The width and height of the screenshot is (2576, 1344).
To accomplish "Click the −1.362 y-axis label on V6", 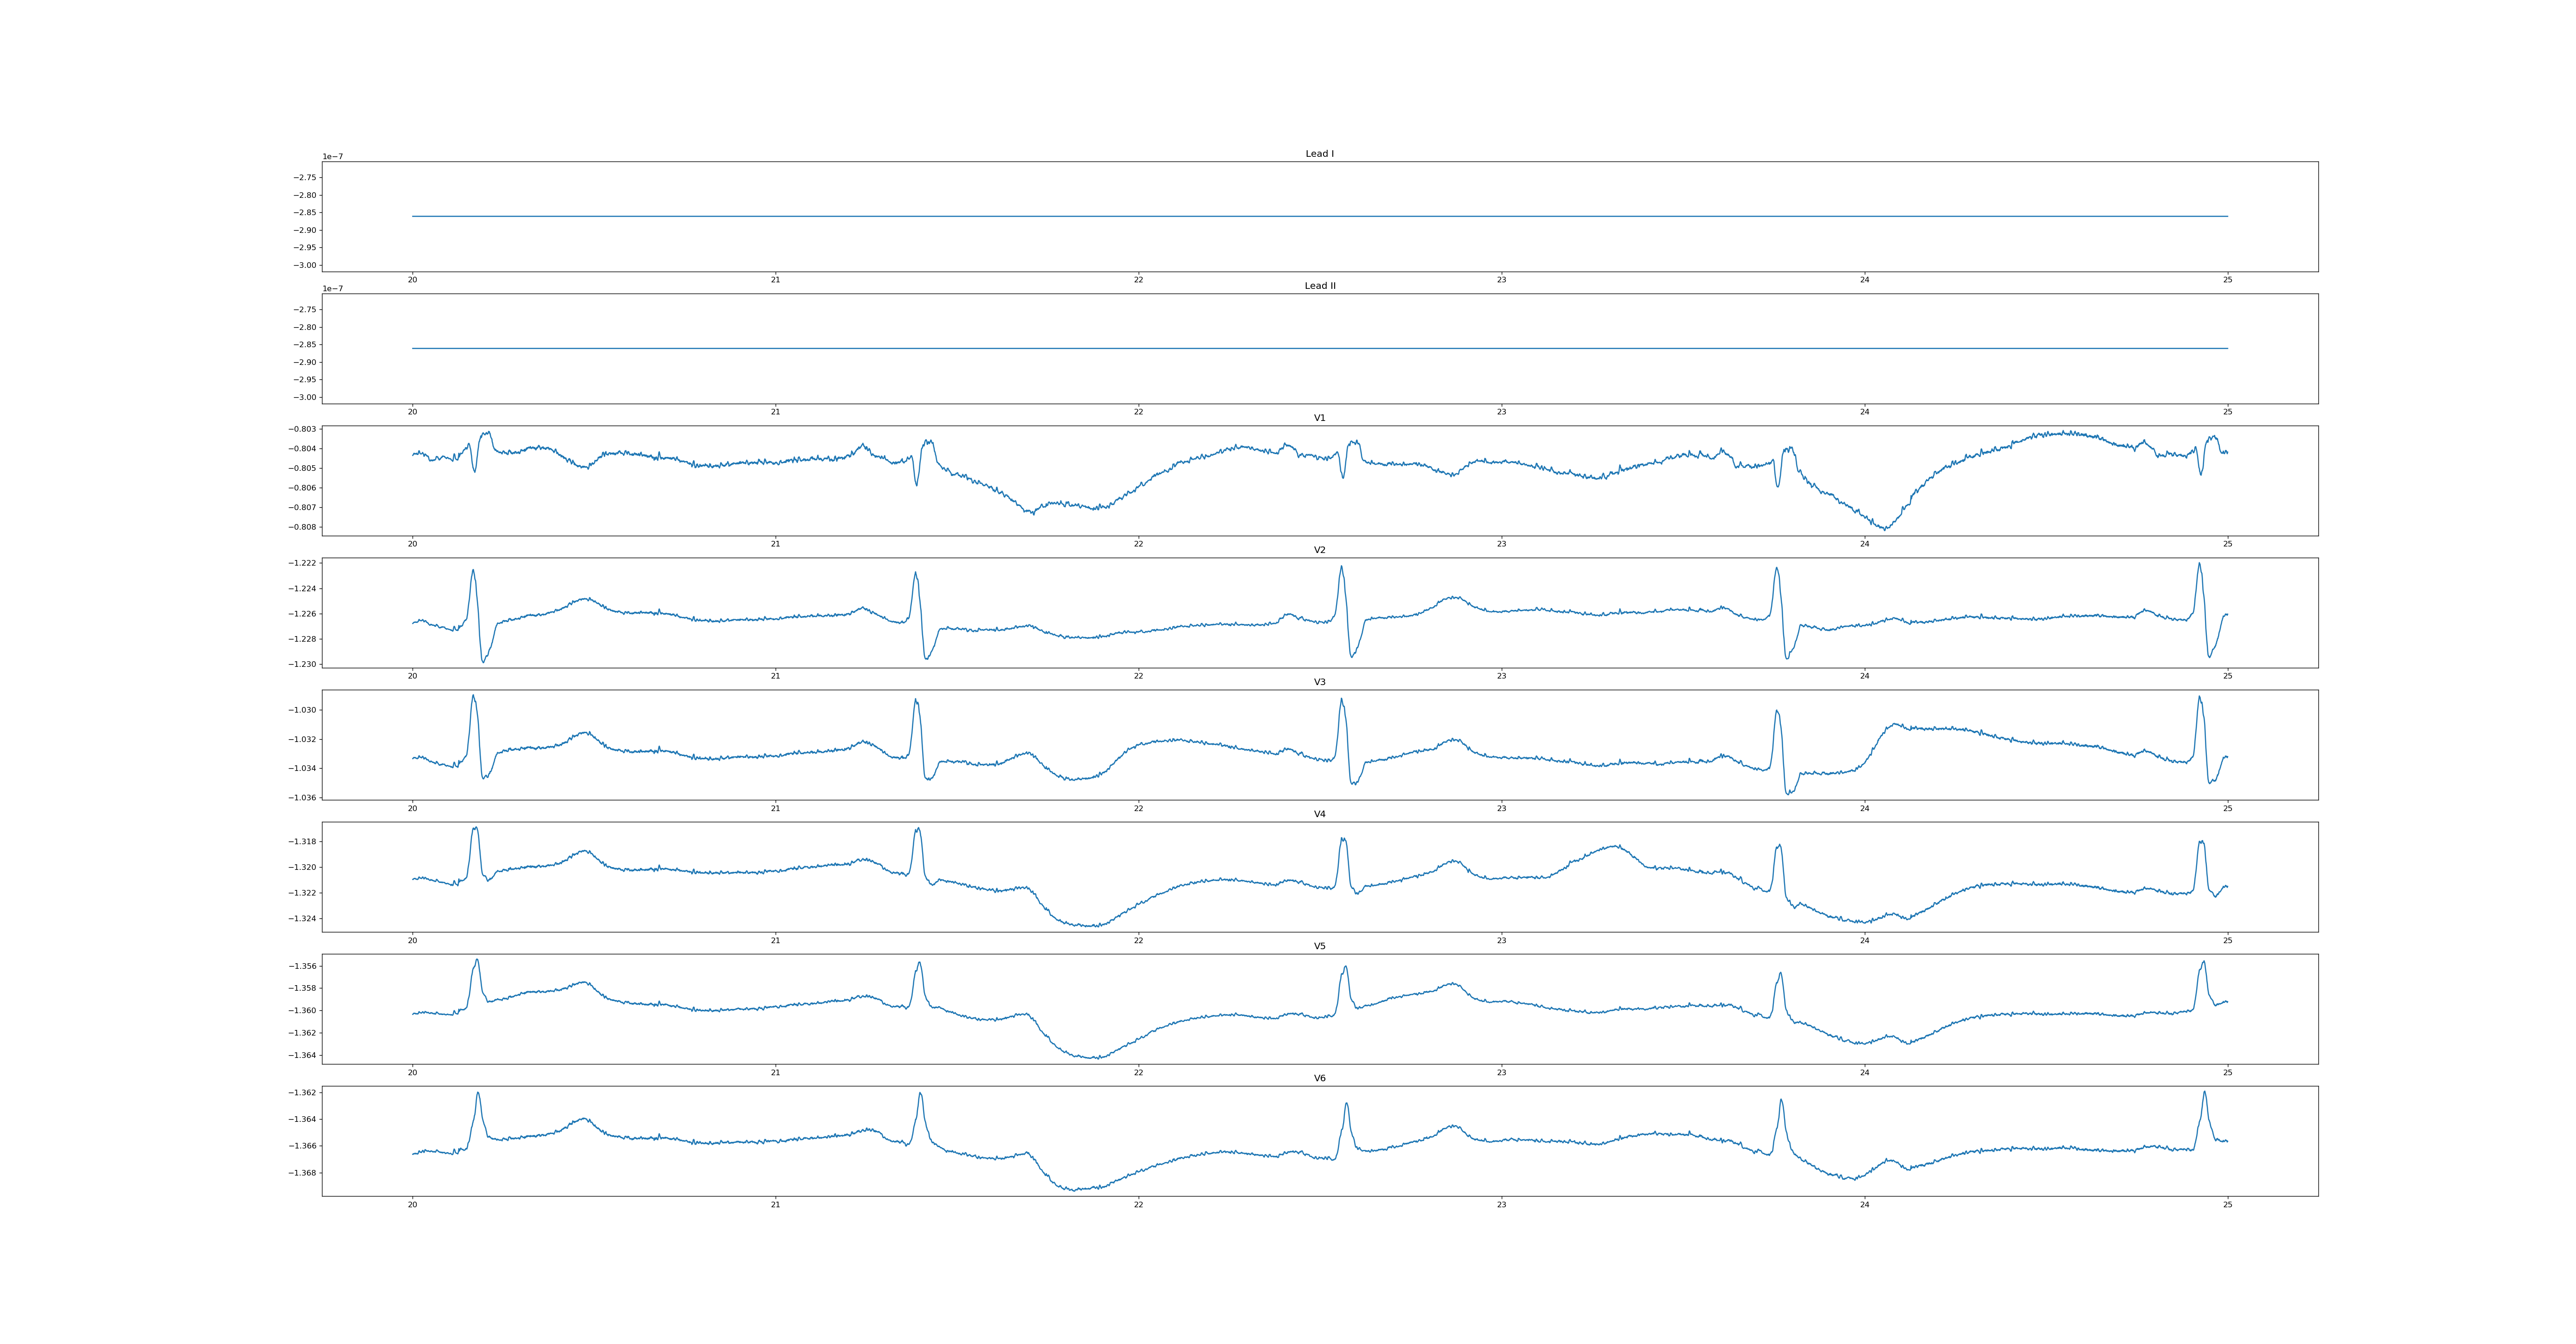I will coord(302,1093).
